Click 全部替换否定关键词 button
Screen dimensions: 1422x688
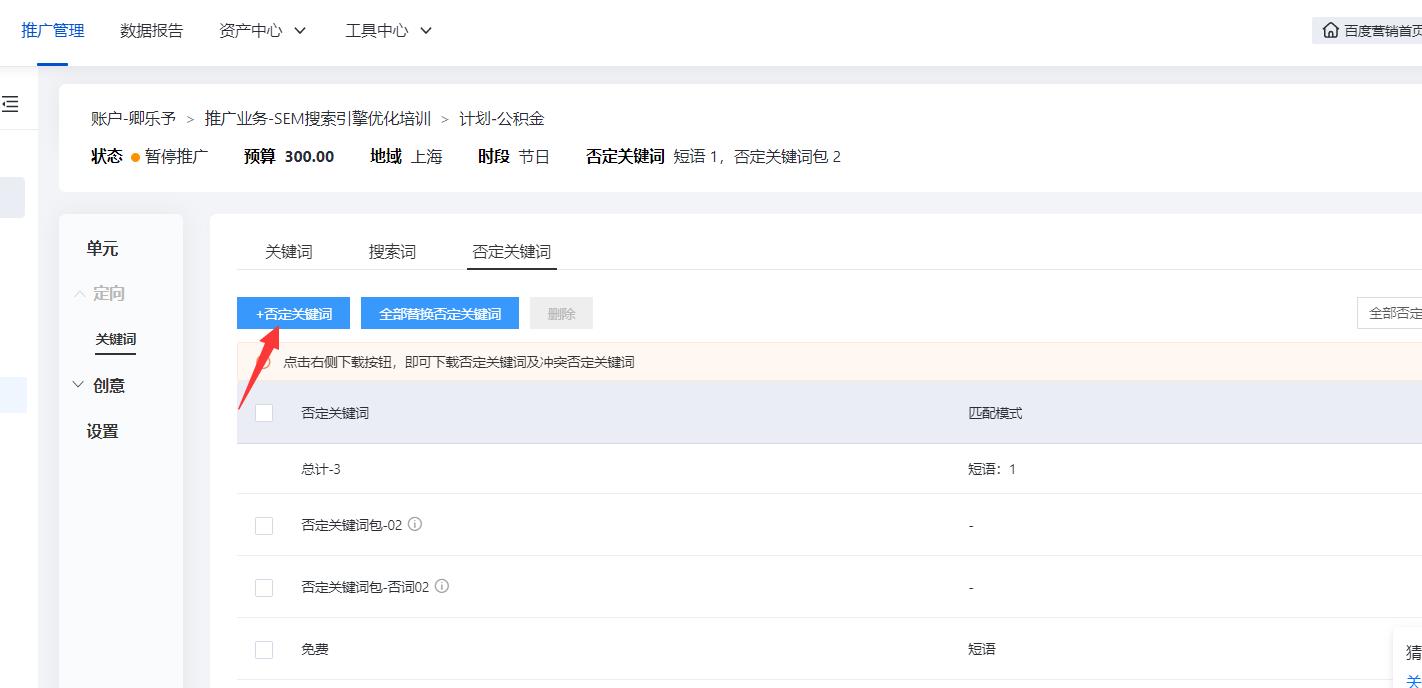[440, 313]
